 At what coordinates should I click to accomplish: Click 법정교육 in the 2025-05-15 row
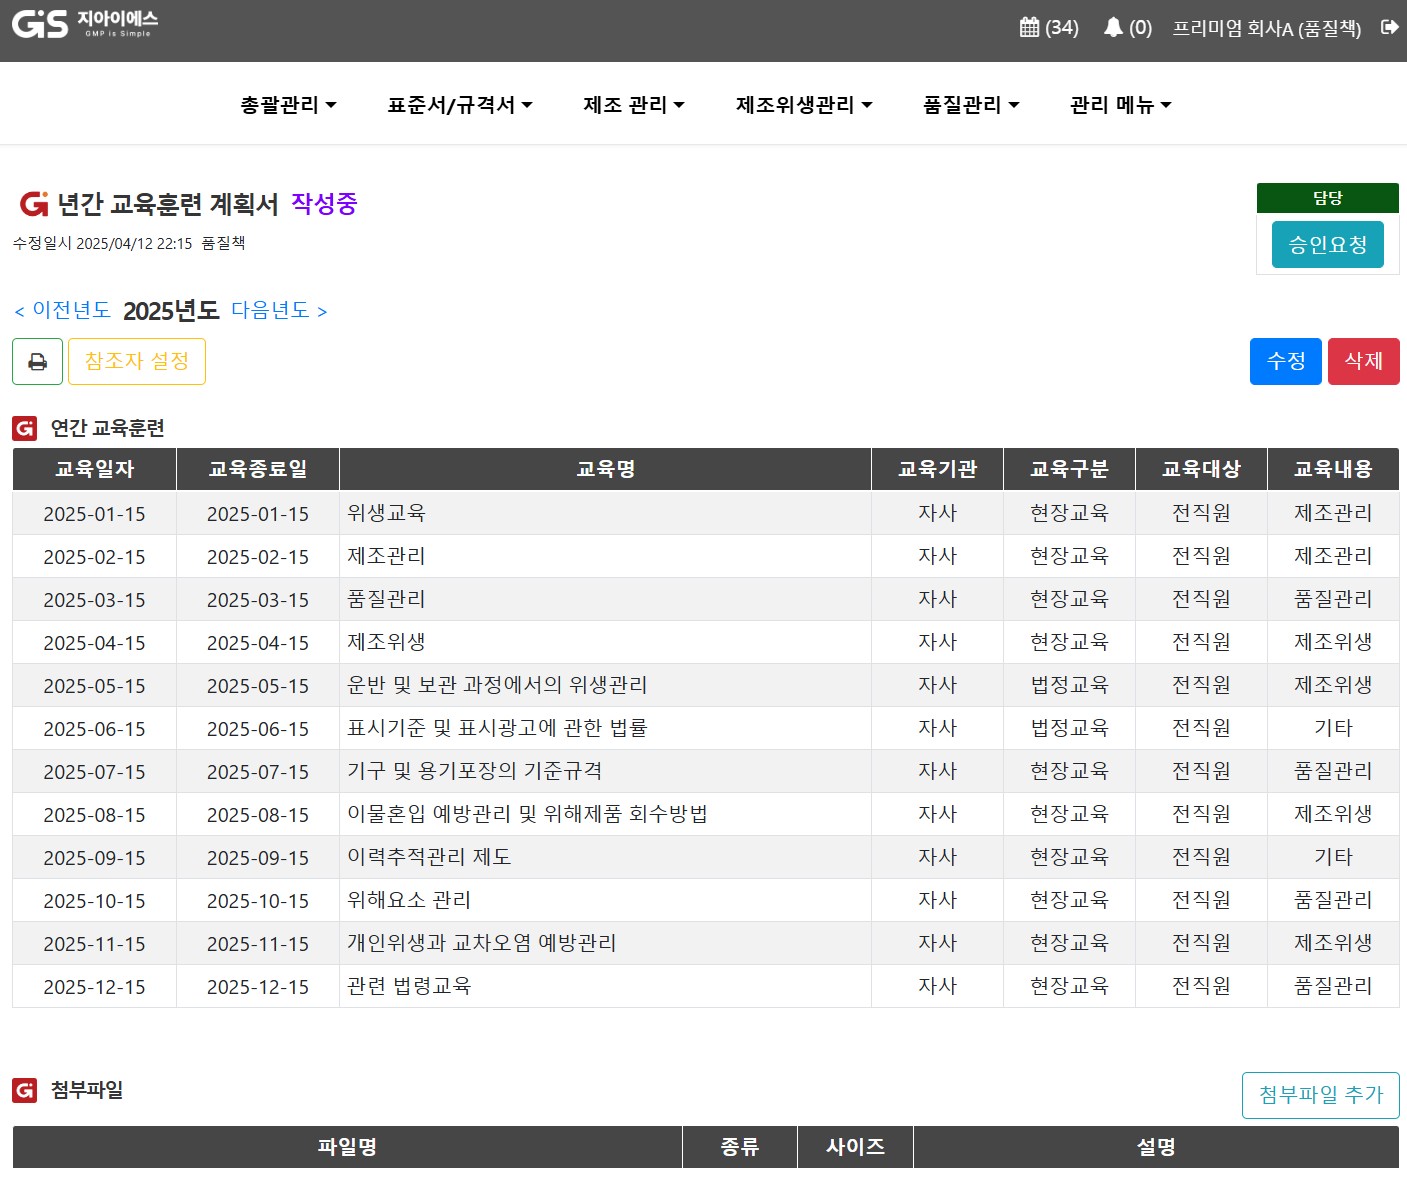click(x=1070, y=685)
